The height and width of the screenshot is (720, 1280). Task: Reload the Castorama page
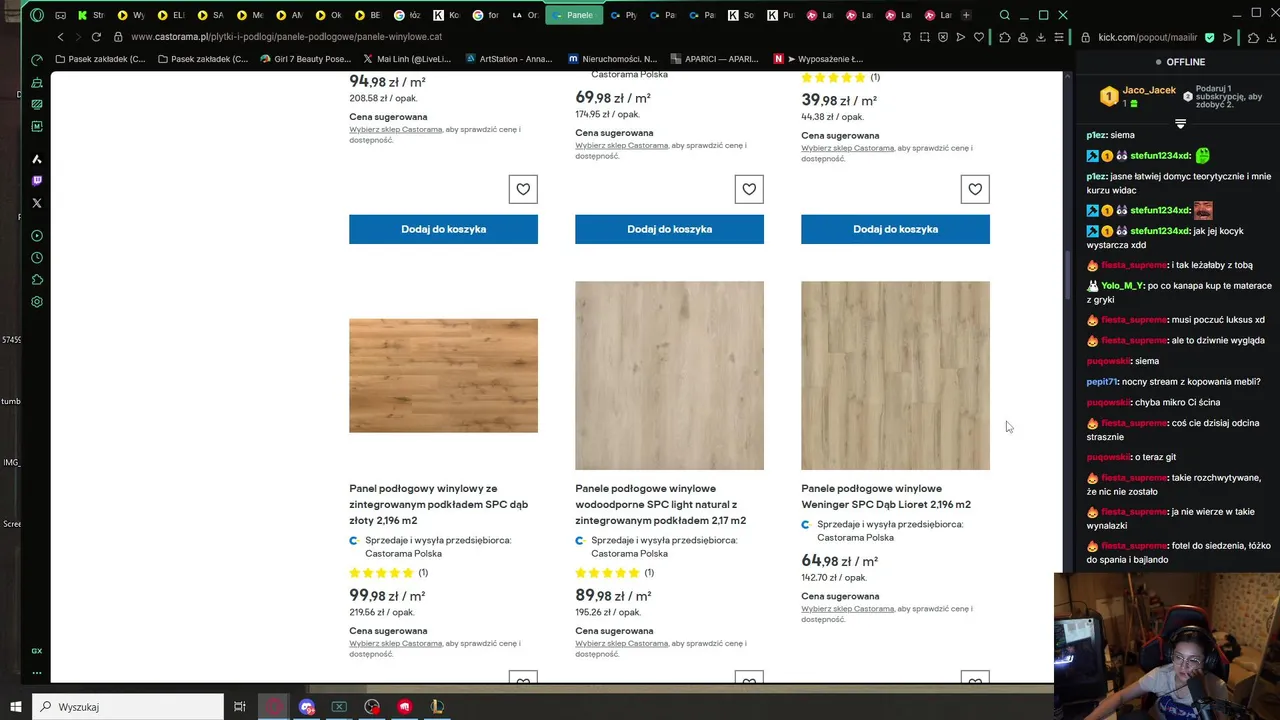pyautogui.click(x=96, y=37)
